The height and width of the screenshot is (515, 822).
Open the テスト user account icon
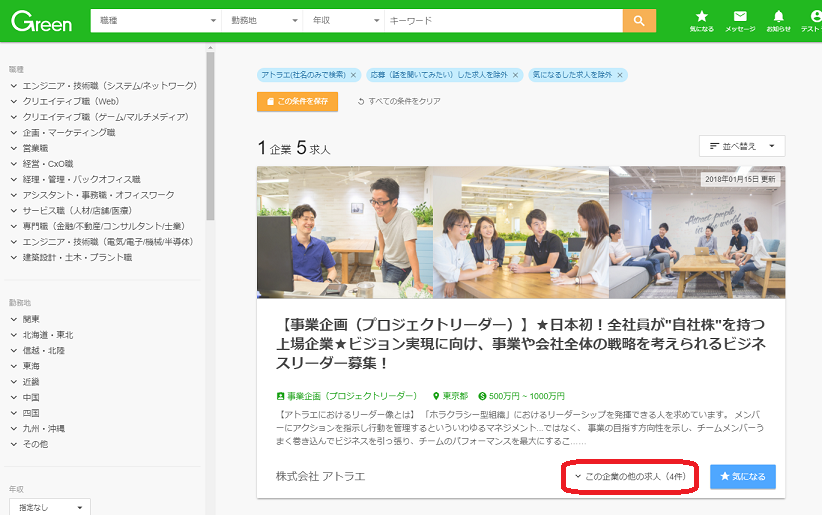pos(813,21)
